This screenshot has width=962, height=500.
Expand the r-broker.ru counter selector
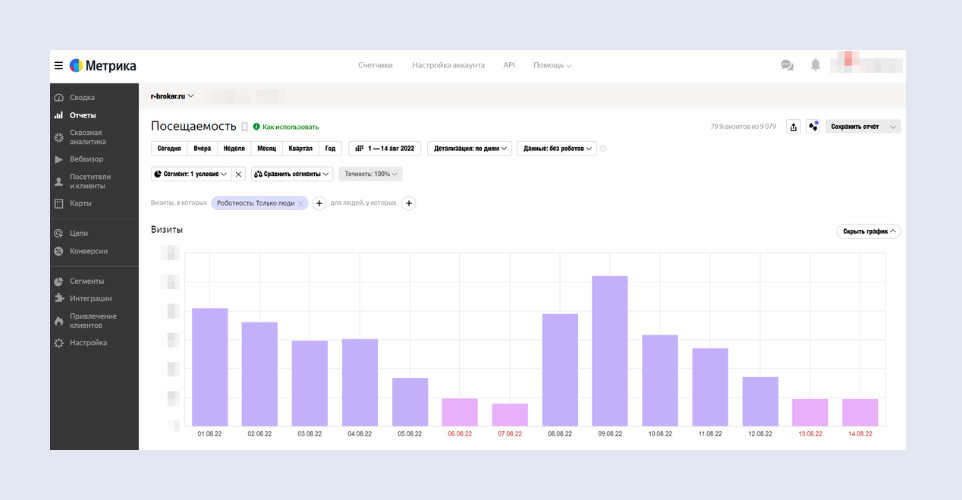pyautogui.click(x=172, y=96)
